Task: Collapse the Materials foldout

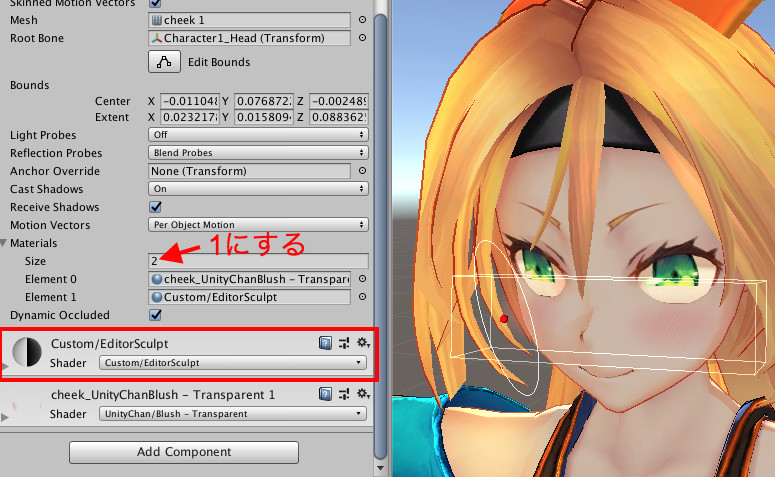Action: 4,243
